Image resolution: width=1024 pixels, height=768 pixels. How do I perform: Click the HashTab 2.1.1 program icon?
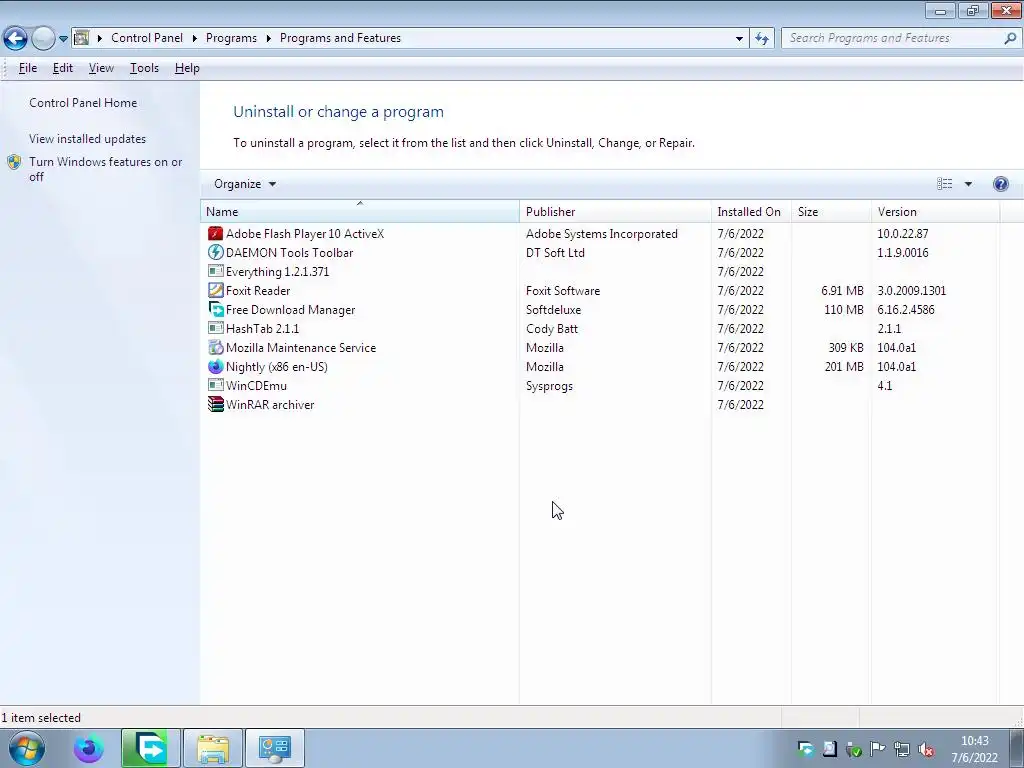coord(216,328)
